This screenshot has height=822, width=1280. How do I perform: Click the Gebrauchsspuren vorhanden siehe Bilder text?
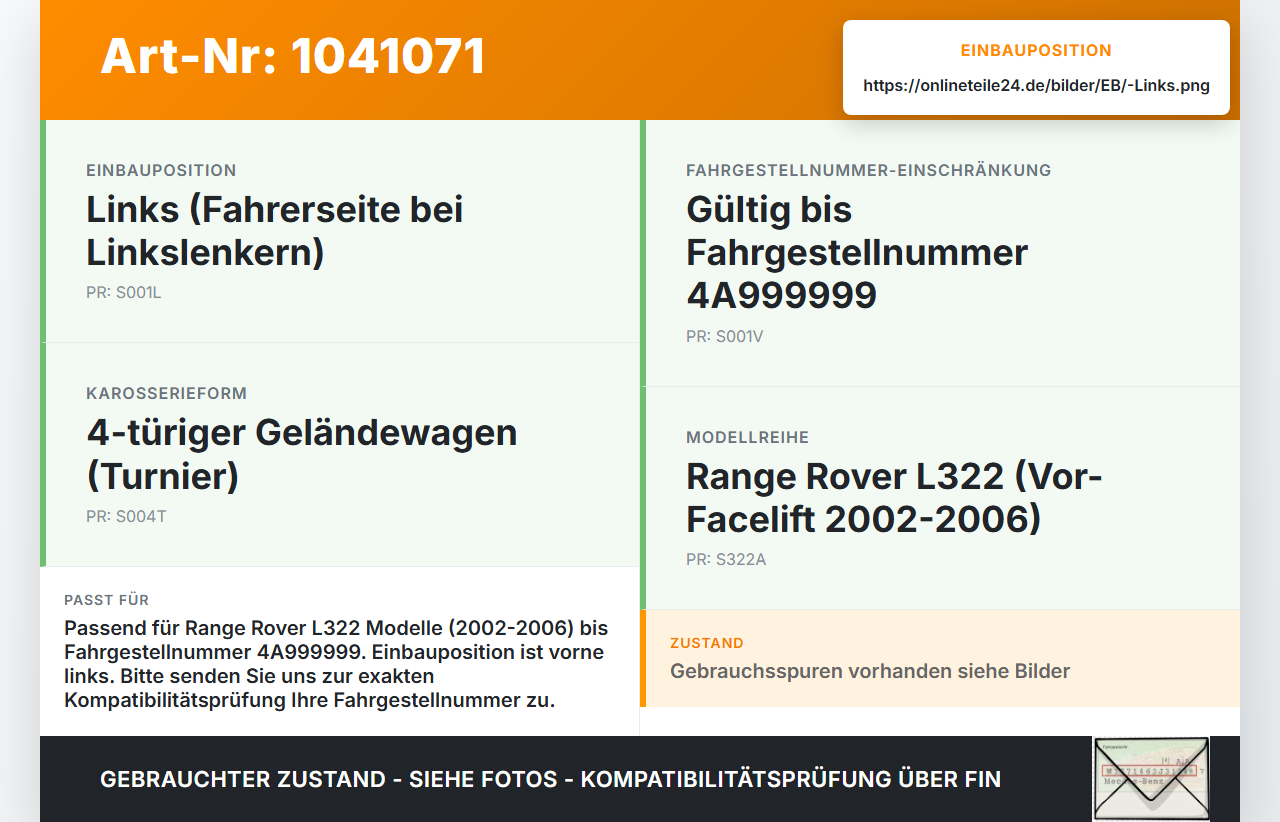pos(870,671)
